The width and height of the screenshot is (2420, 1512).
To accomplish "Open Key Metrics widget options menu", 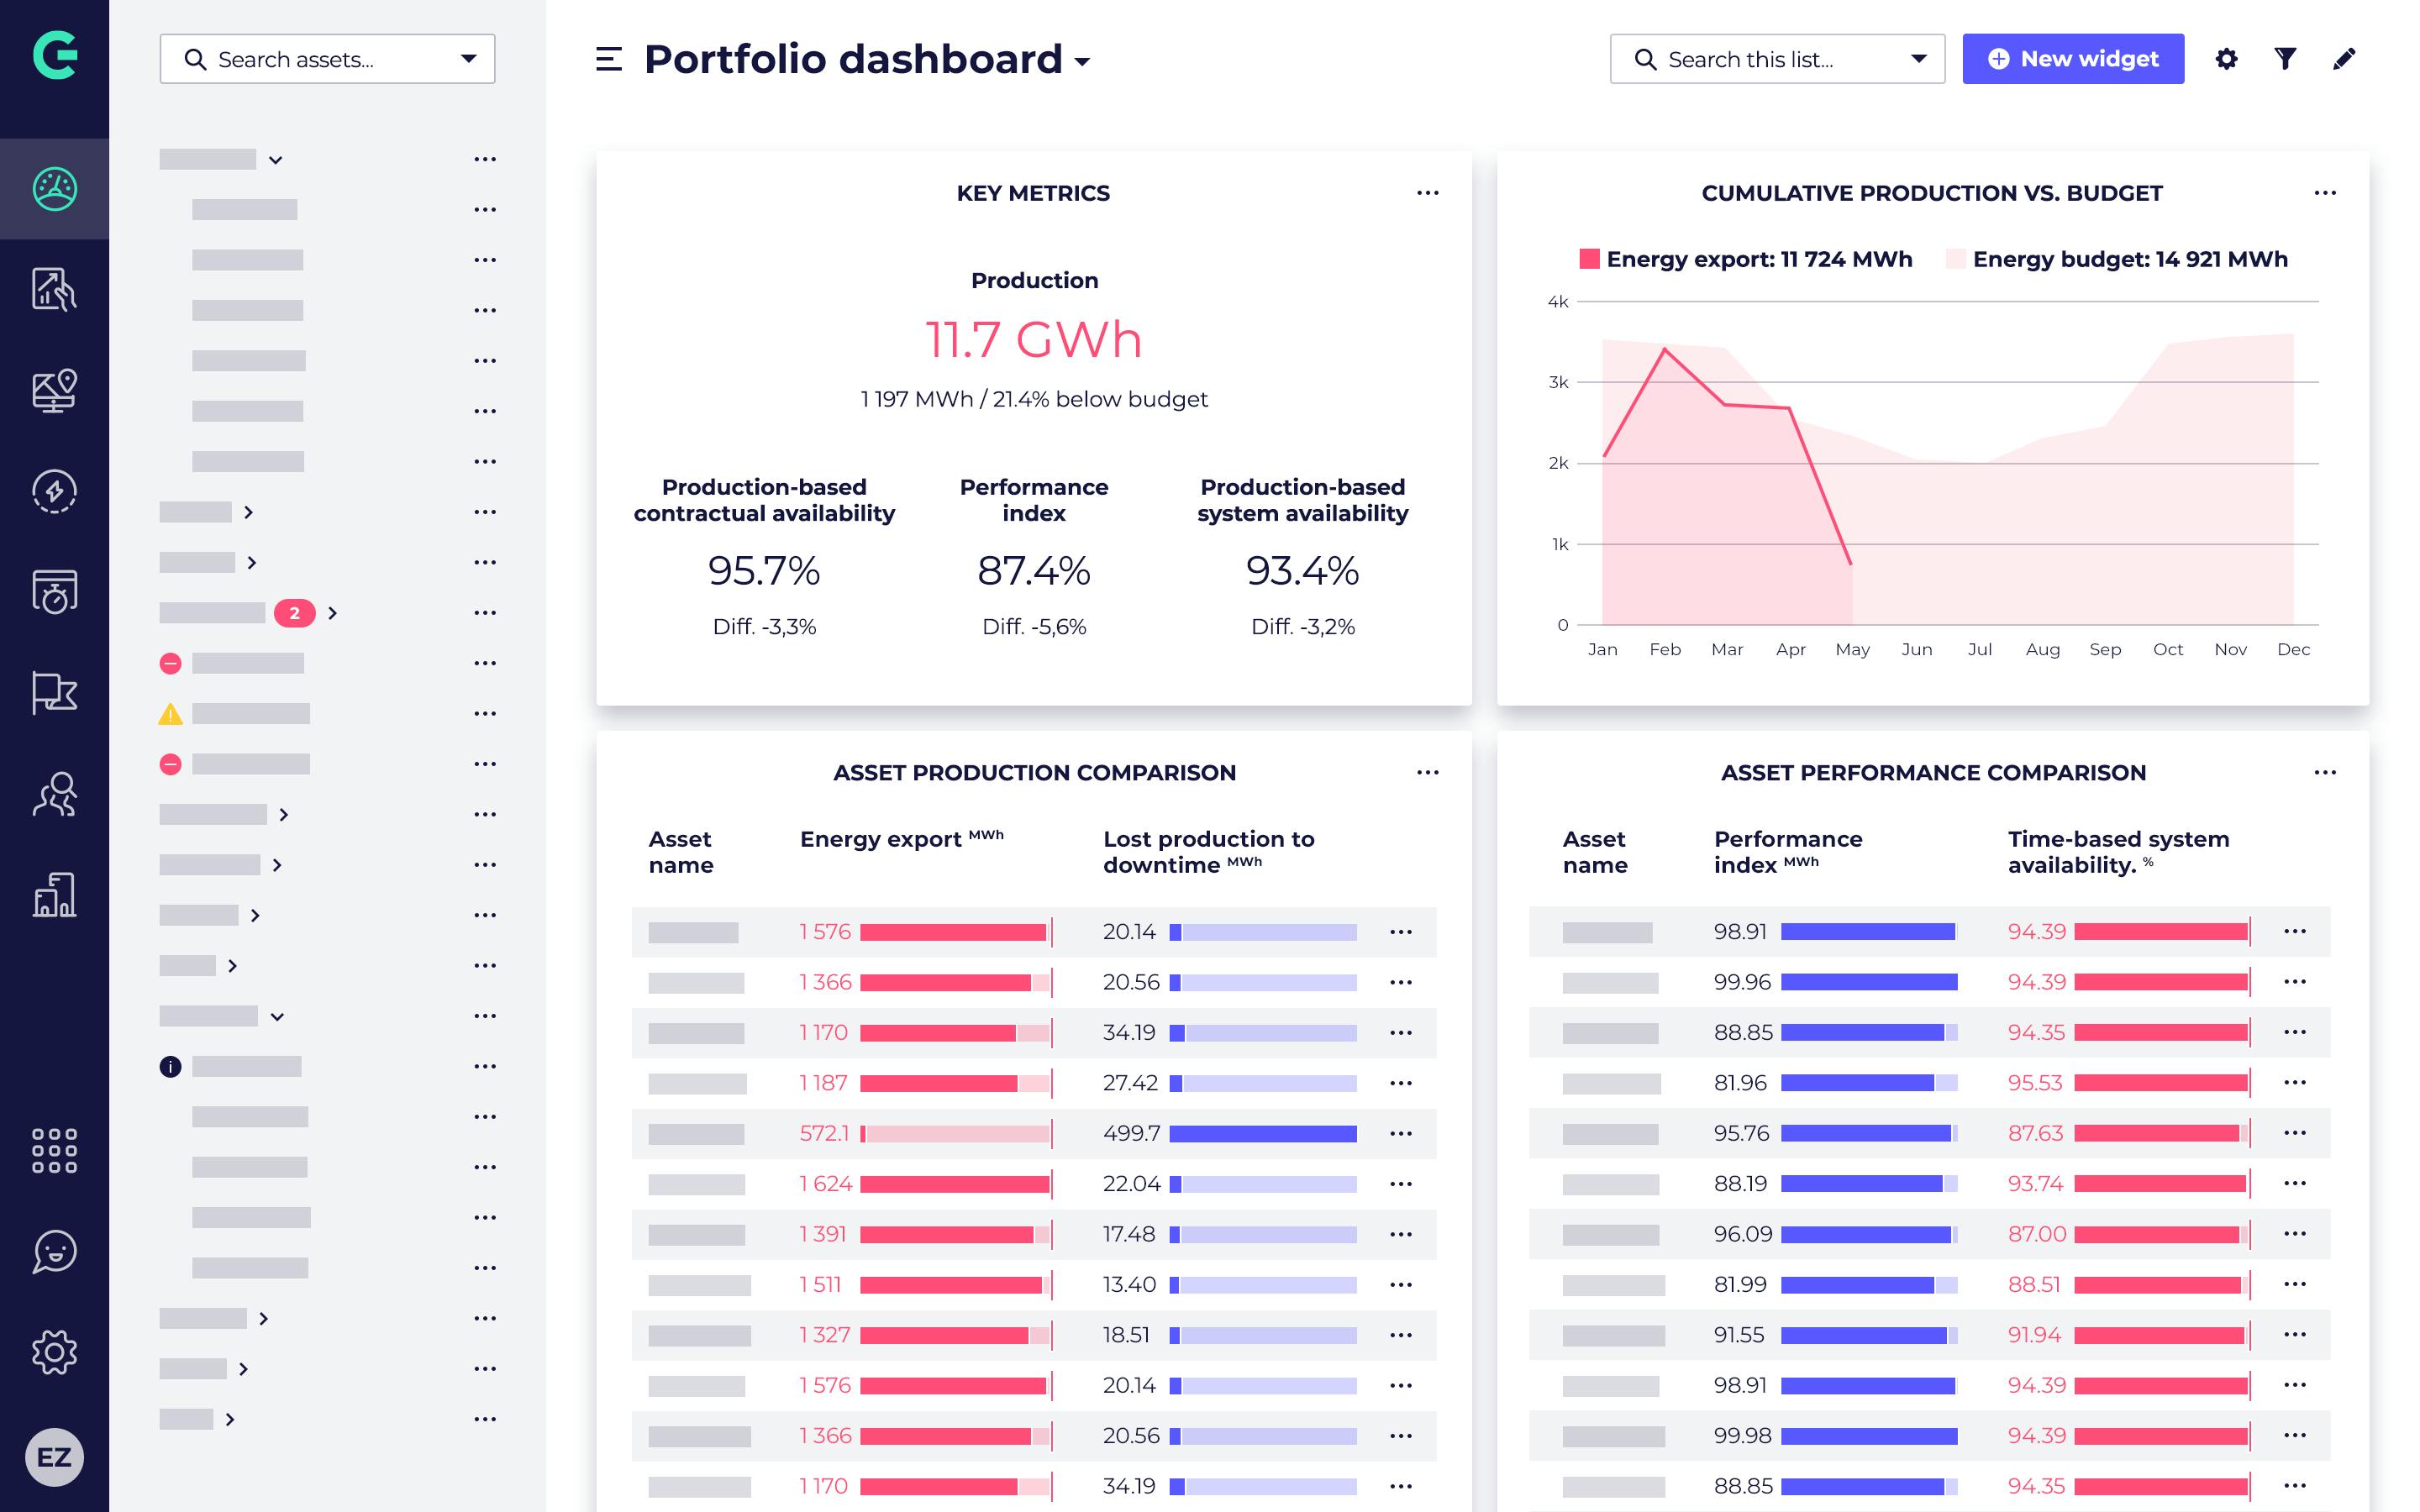I will [x=1427, y=193].
